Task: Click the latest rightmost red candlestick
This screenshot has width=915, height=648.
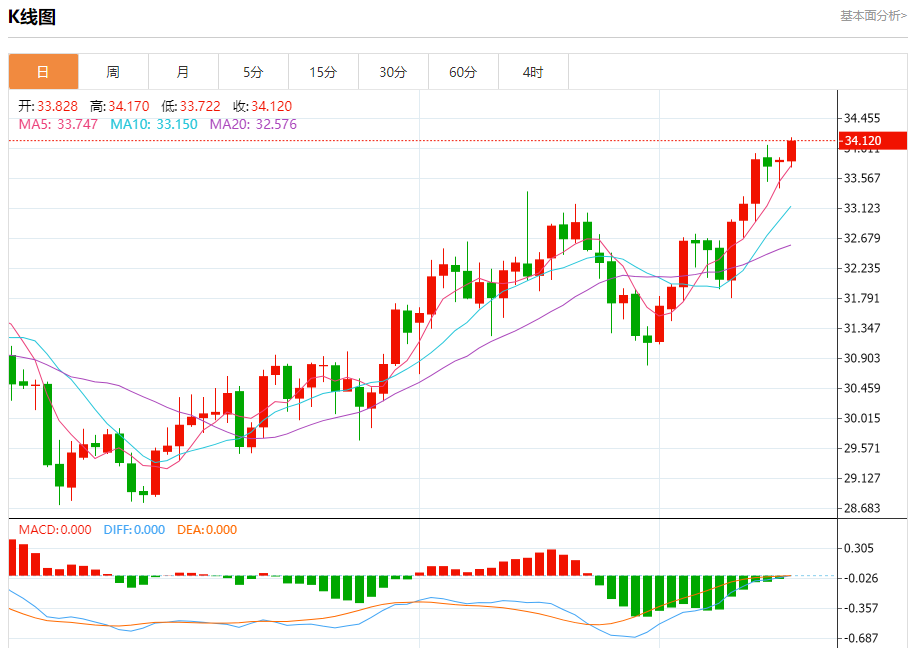Action: click(x=792, y=150)
